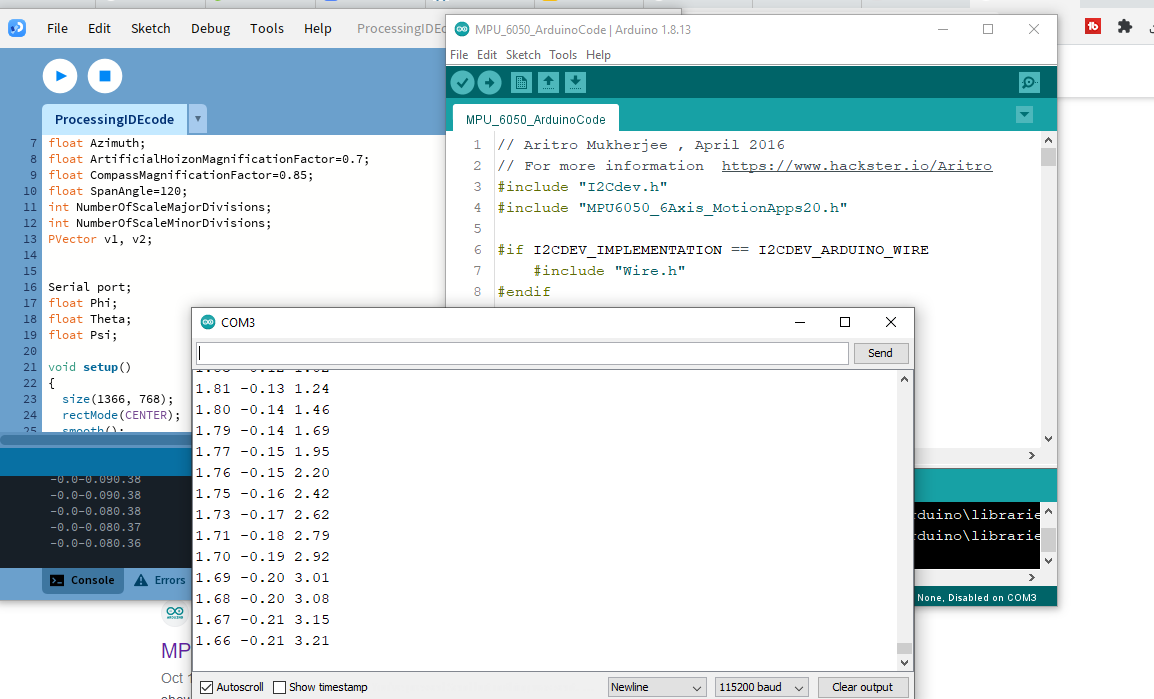The height and width of the screenshot is (699, 1154).
Task: Open Processing File menu
Action: [57, 29]
